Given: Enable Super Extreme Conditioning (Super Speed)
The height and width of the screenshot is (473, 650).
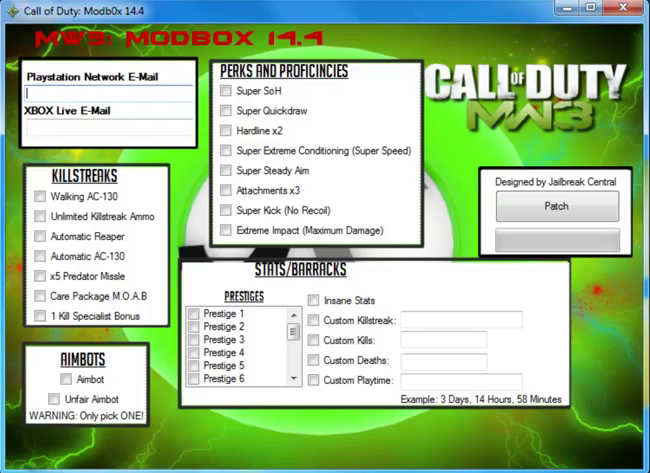Looking at the screenshot, I should point(226,150).
